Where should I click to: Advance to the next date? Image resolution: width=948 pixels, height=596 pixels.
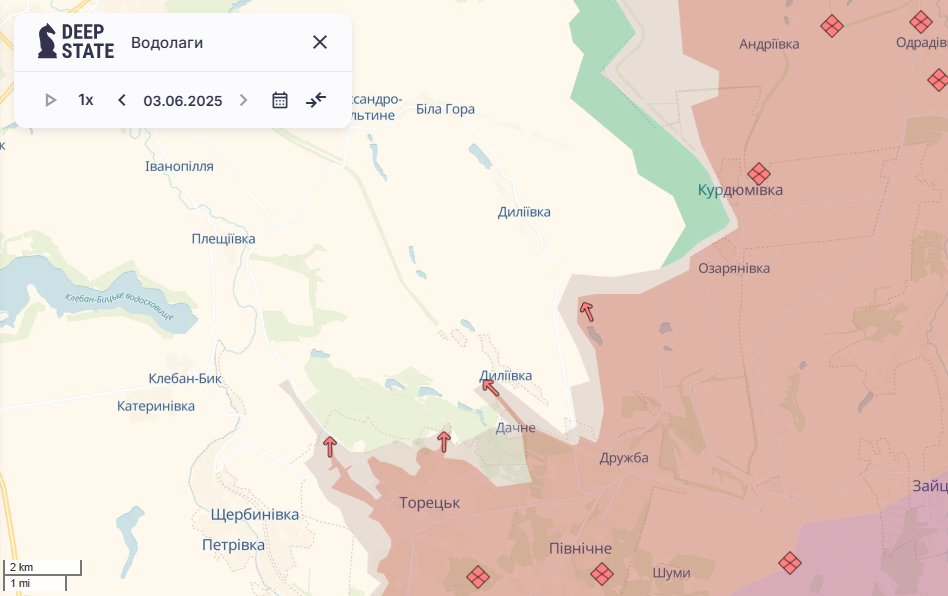coord(243,100)
